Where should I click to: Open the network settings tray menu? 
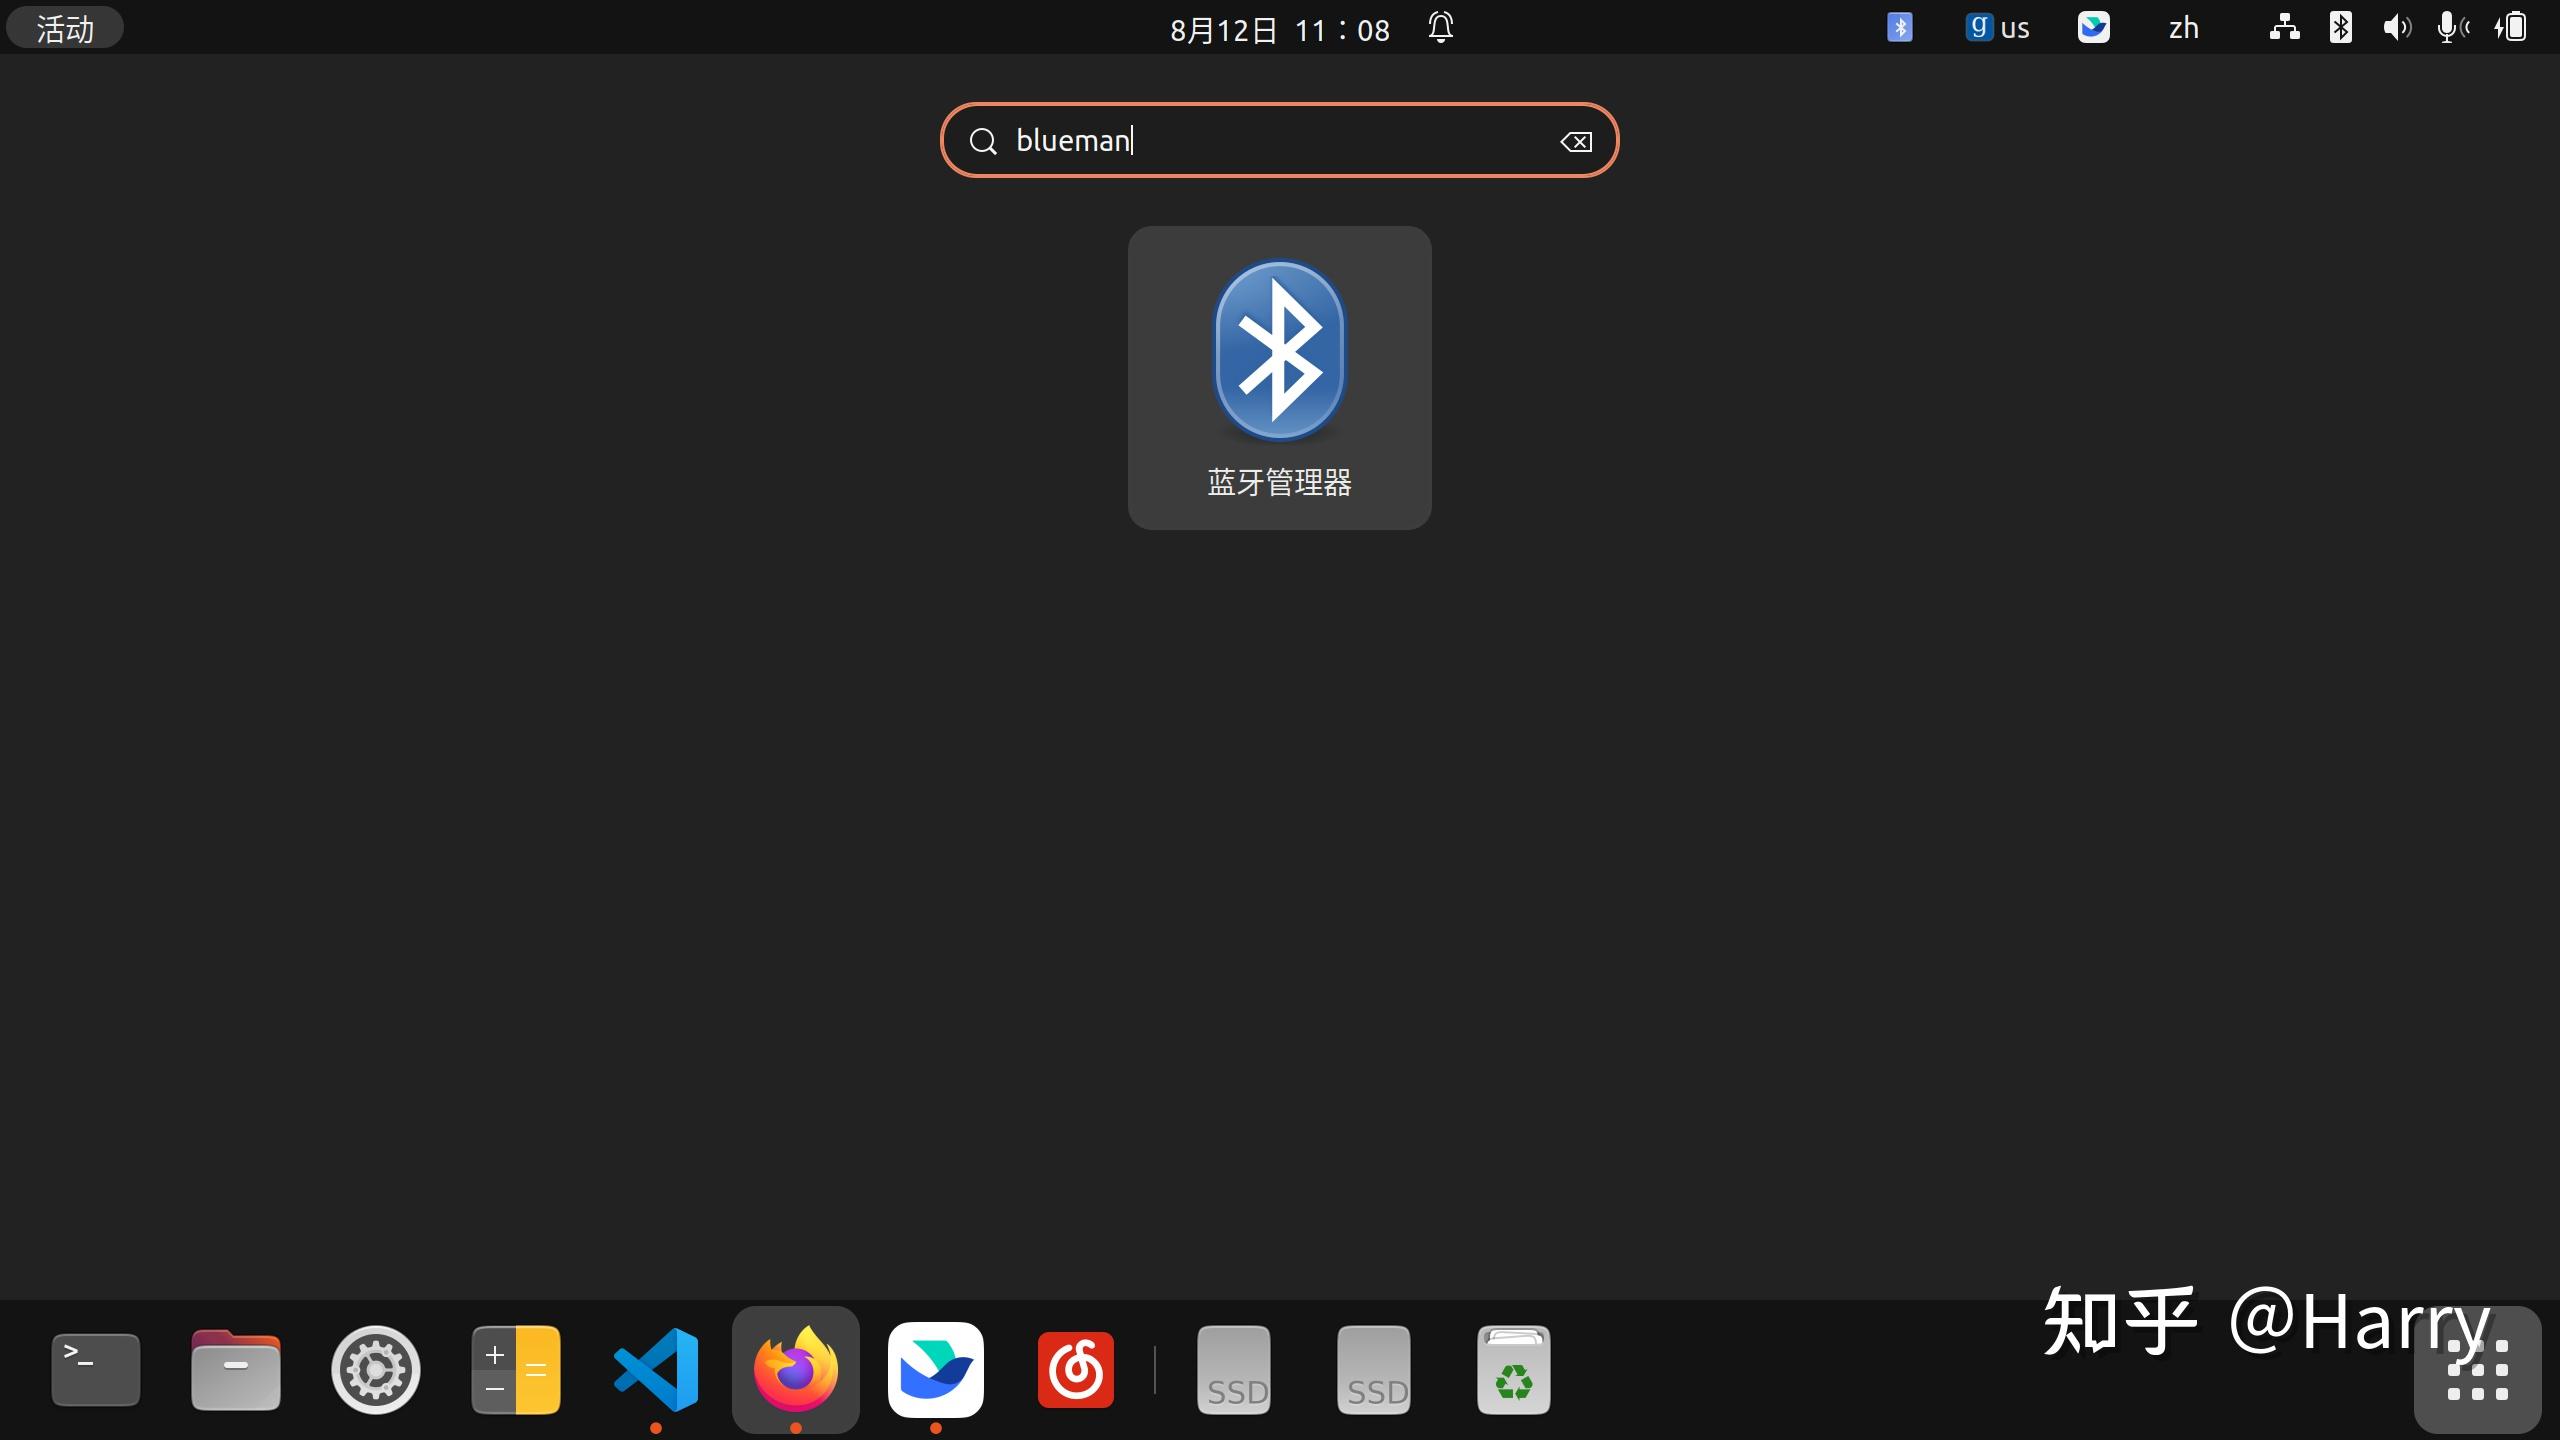[x=2283, y=27]
